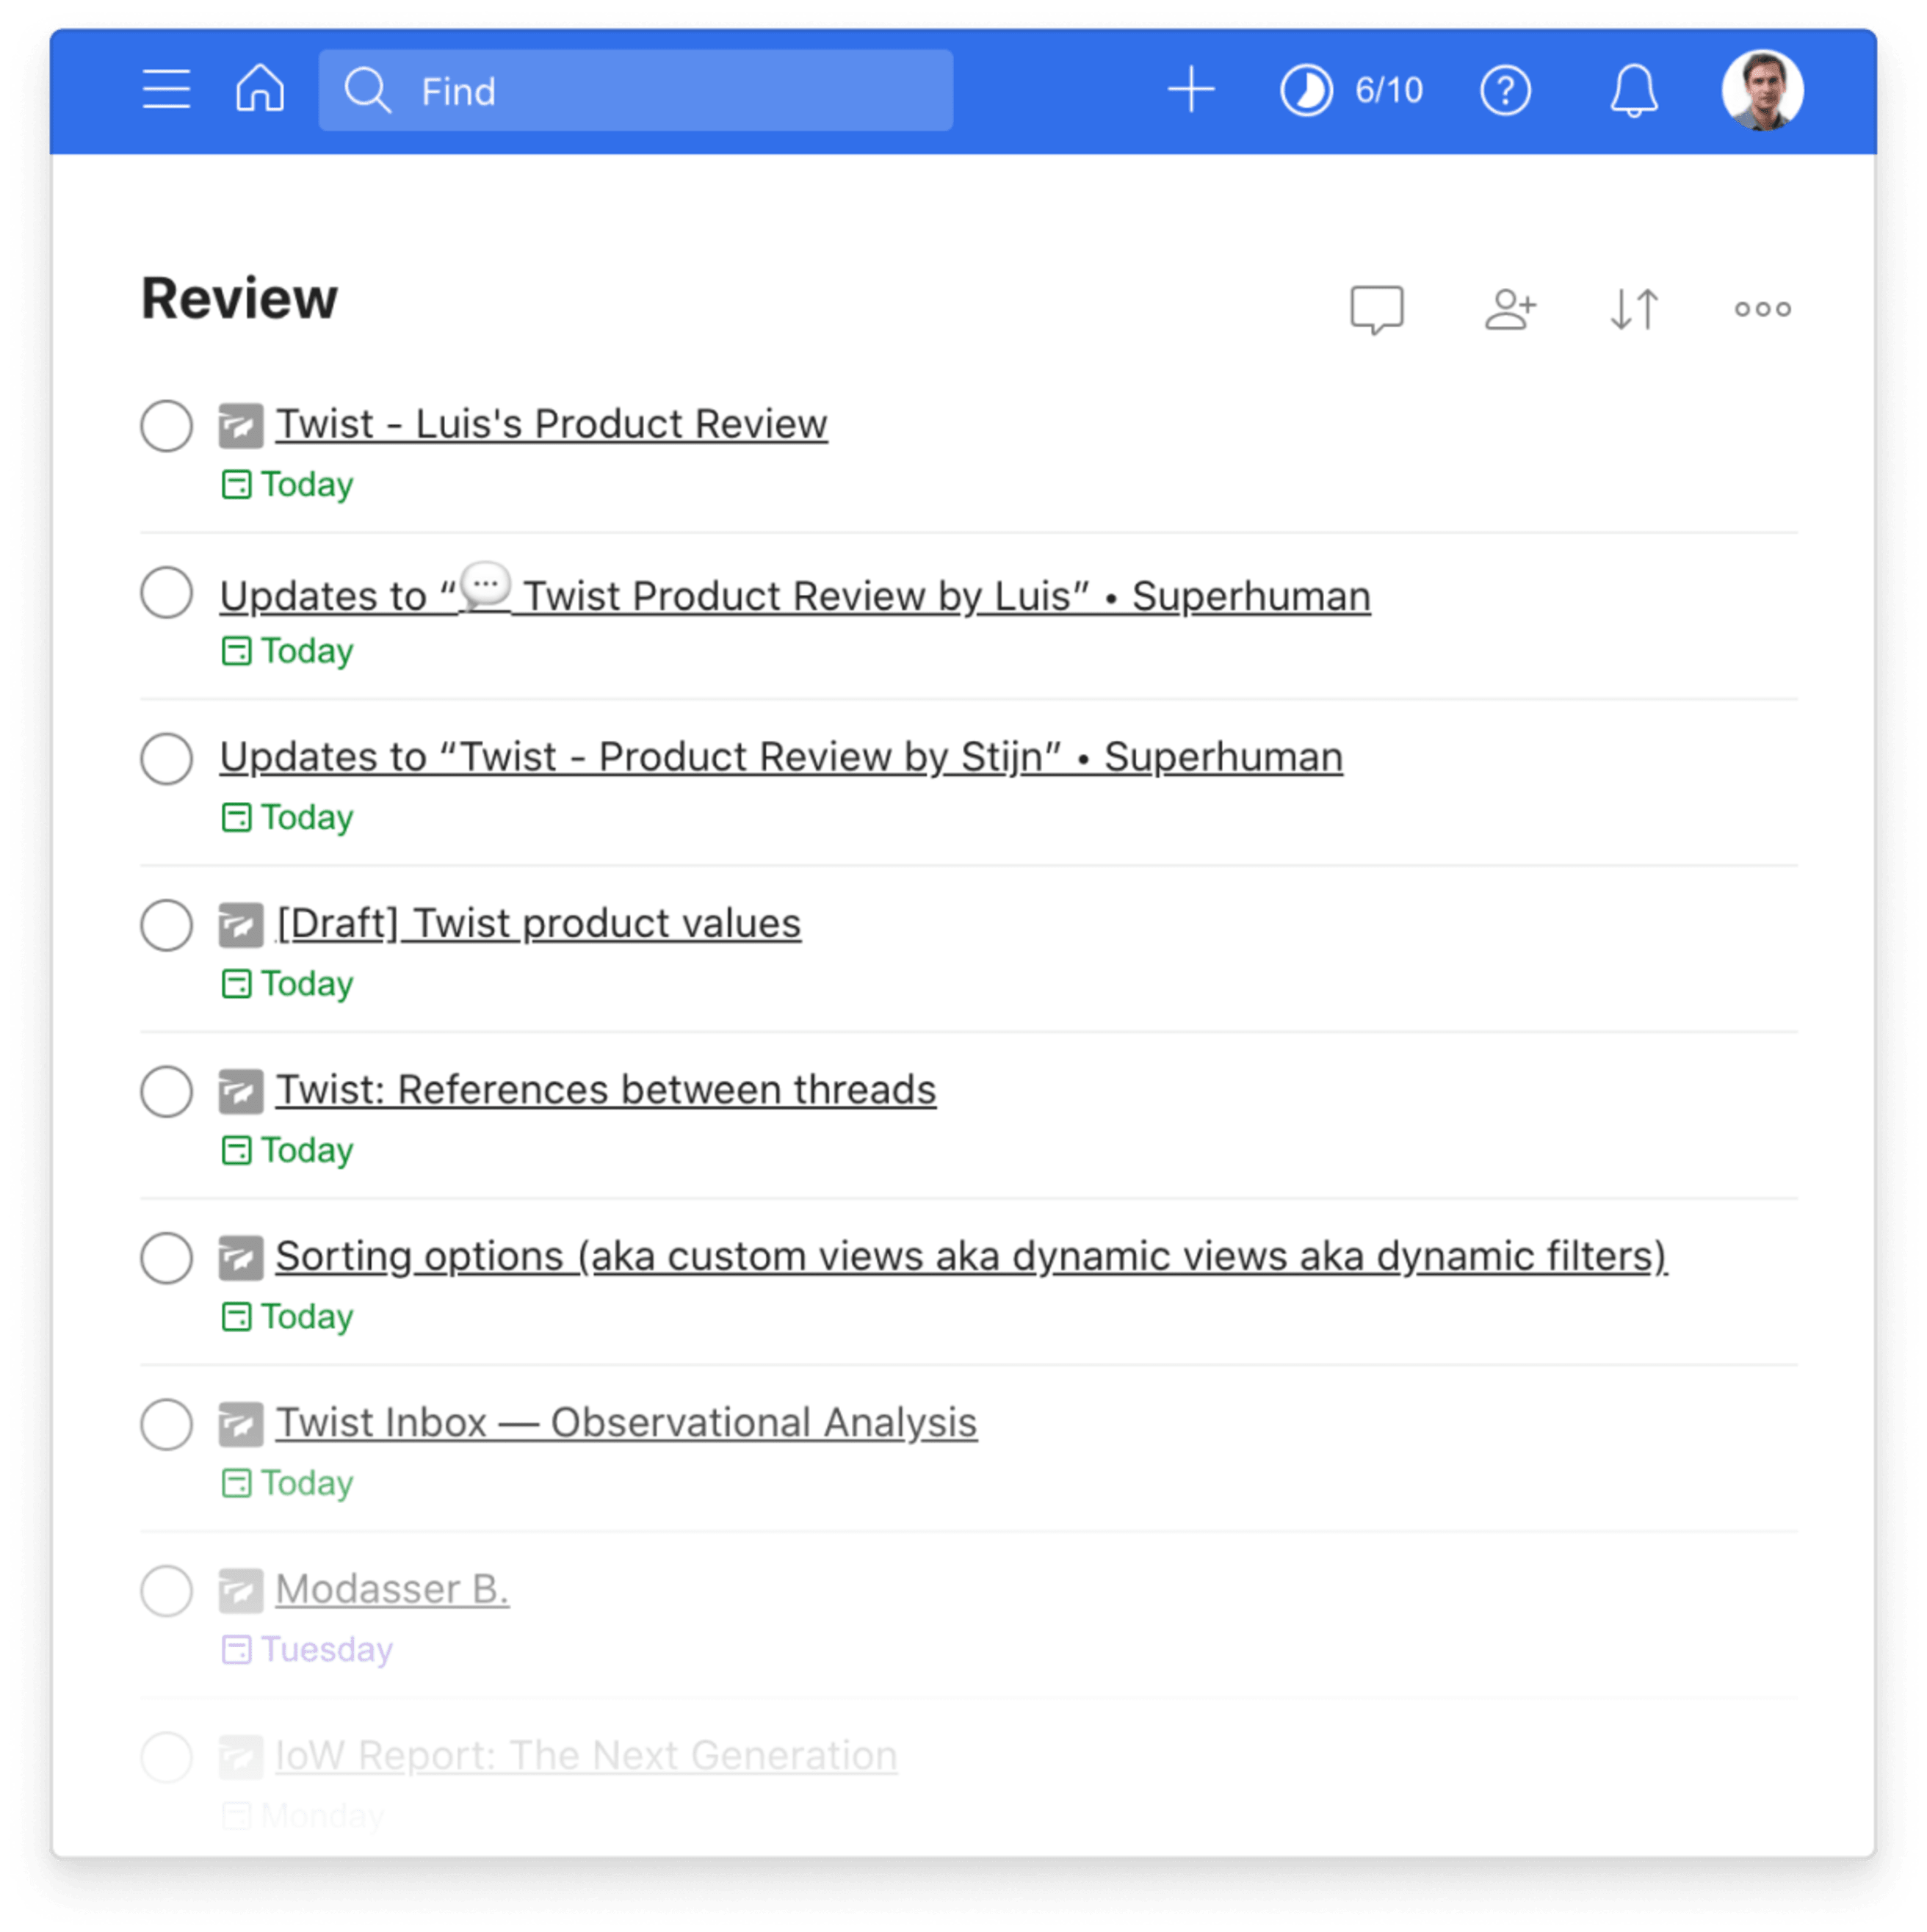Click the green Today icon under Luis's Product Review
1927x1932 pixels.
[237, 484]
